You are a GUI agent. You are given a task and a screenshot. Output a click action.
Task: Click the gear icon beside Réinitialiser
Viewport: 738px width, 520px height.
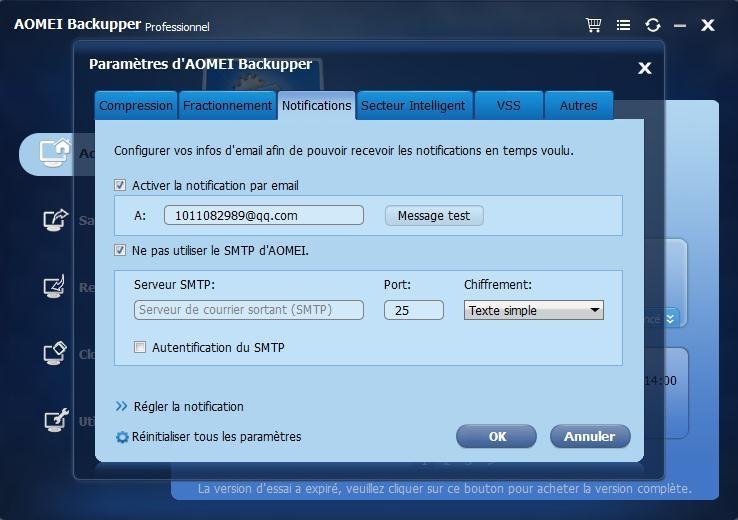click(122, 437)
